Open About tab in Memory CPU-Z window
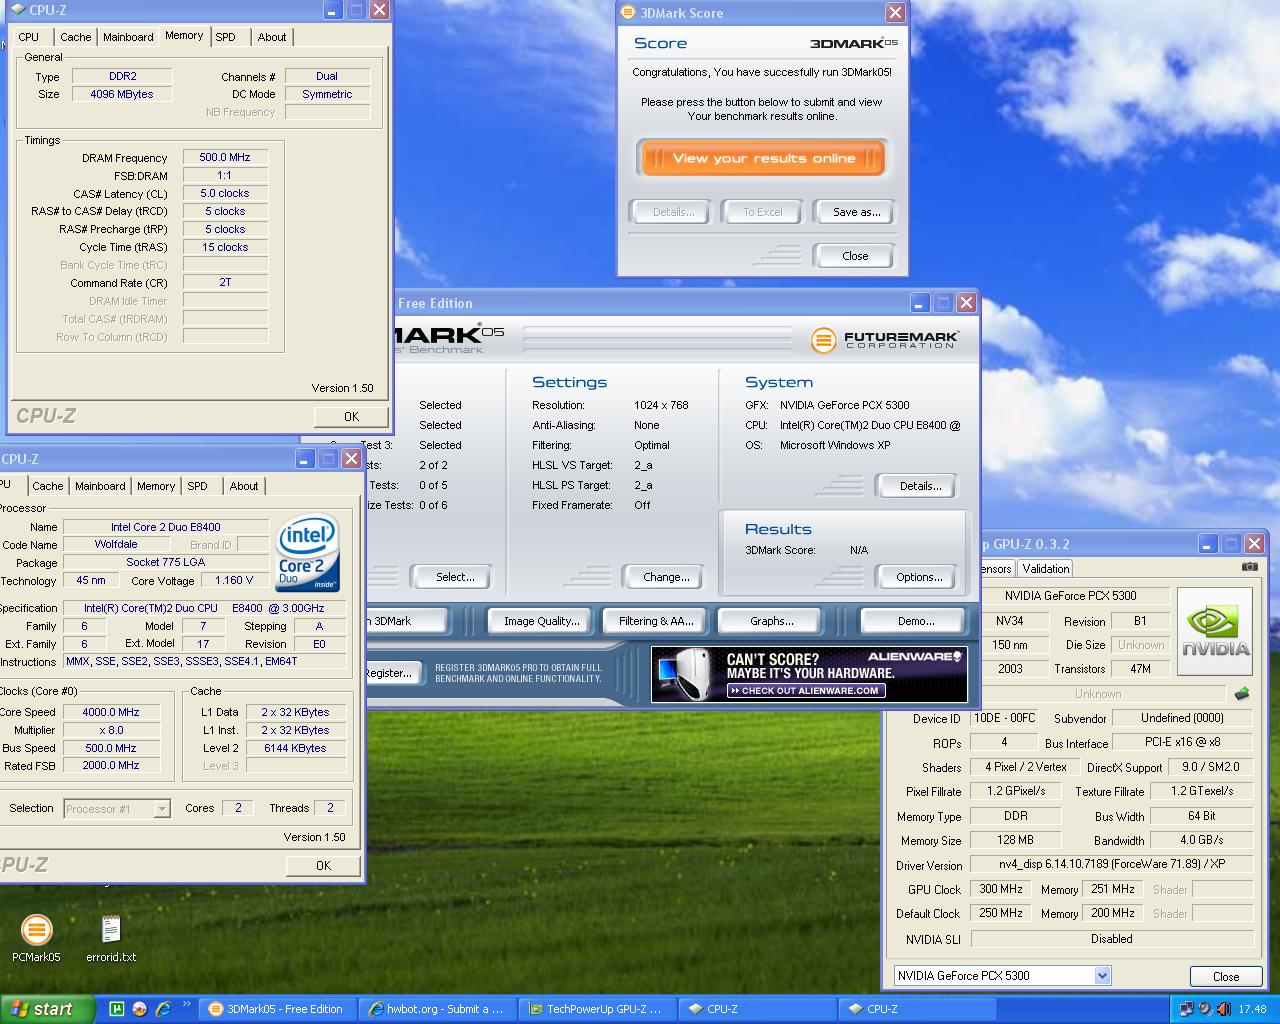This screenshot has height=1024, width=1280. pyautogui.click(x=272, y=37)
